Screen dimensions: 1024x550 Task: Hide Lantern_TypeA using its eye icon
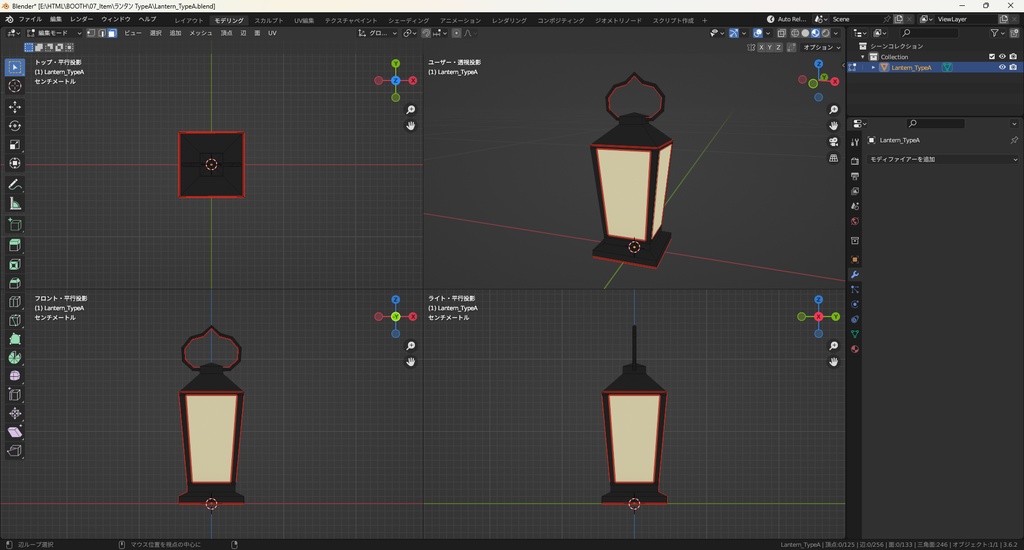point(1002,68)
